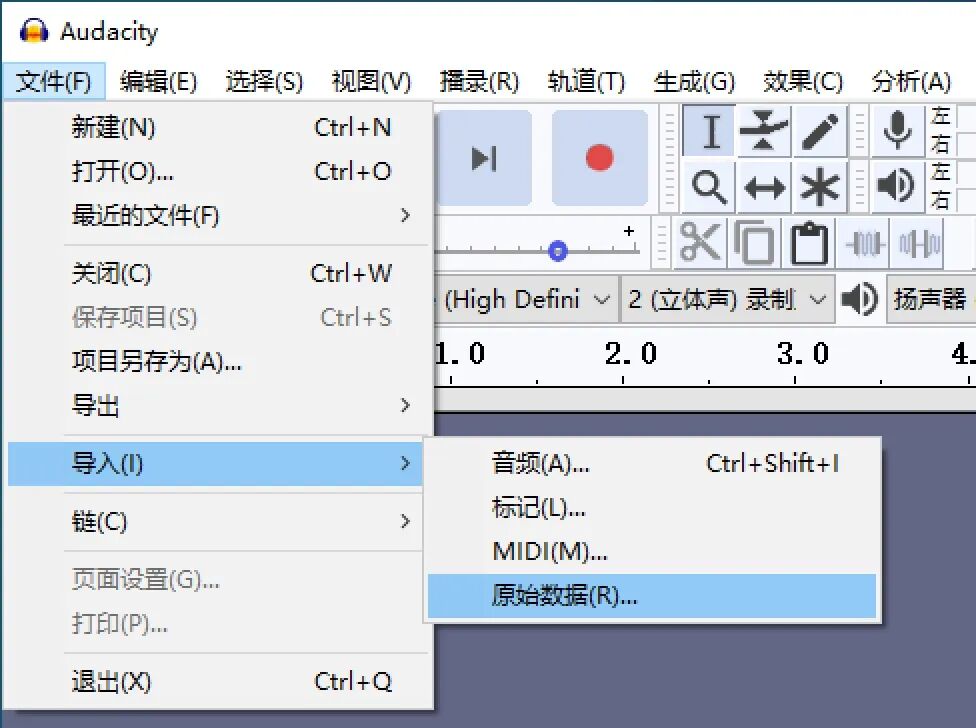The height and width of the screenshot is (728, 976).
Task: Open the 播录(R) menu
Action: coord(479,82)
